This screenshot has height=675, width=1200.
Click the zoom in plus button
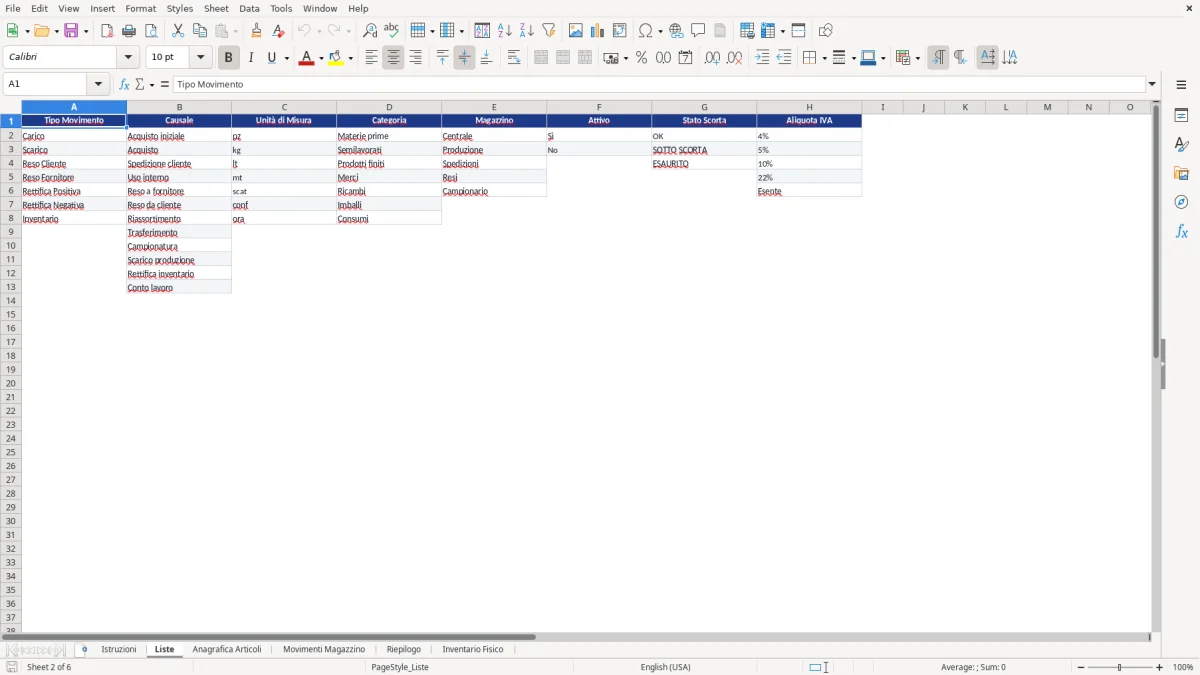[1160, 667]
